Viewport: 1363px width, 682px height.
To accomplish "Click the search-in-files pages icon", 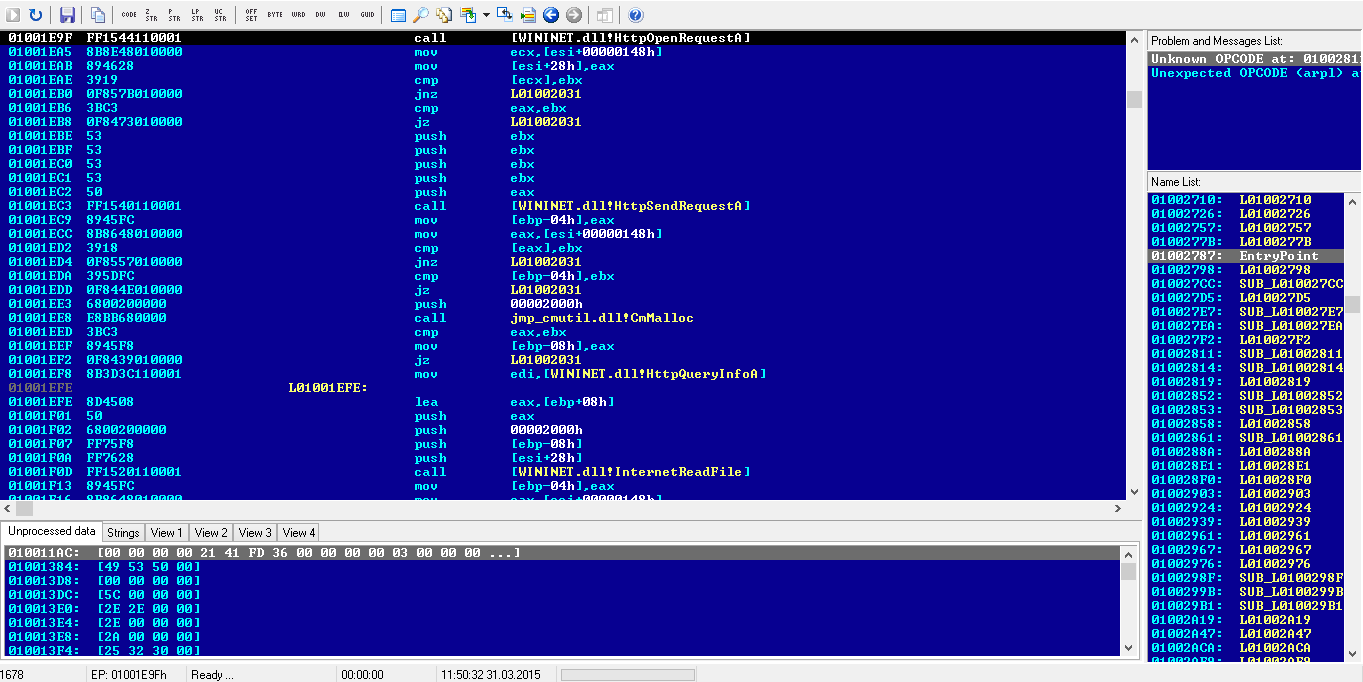I will [x=443, y=15].
